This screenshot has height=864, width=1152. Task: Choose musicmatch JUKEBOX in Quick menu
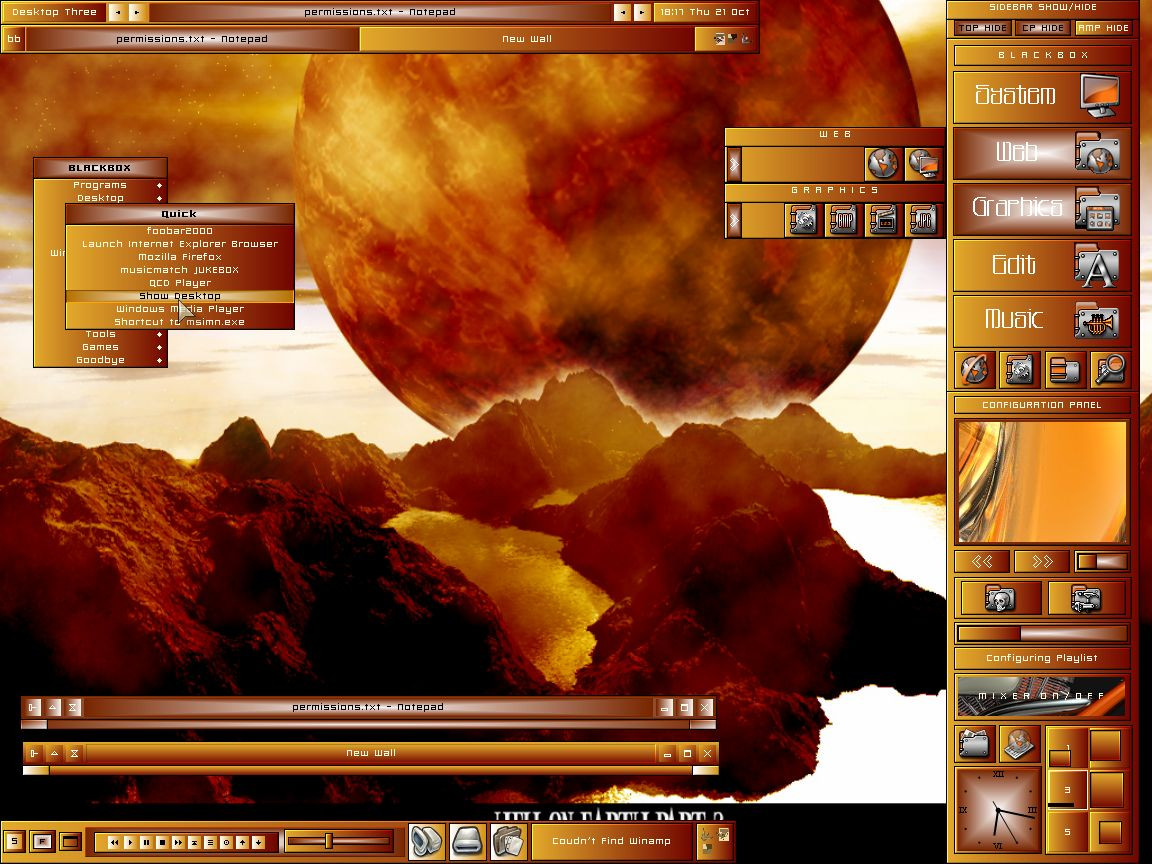(x=180, y=270)
